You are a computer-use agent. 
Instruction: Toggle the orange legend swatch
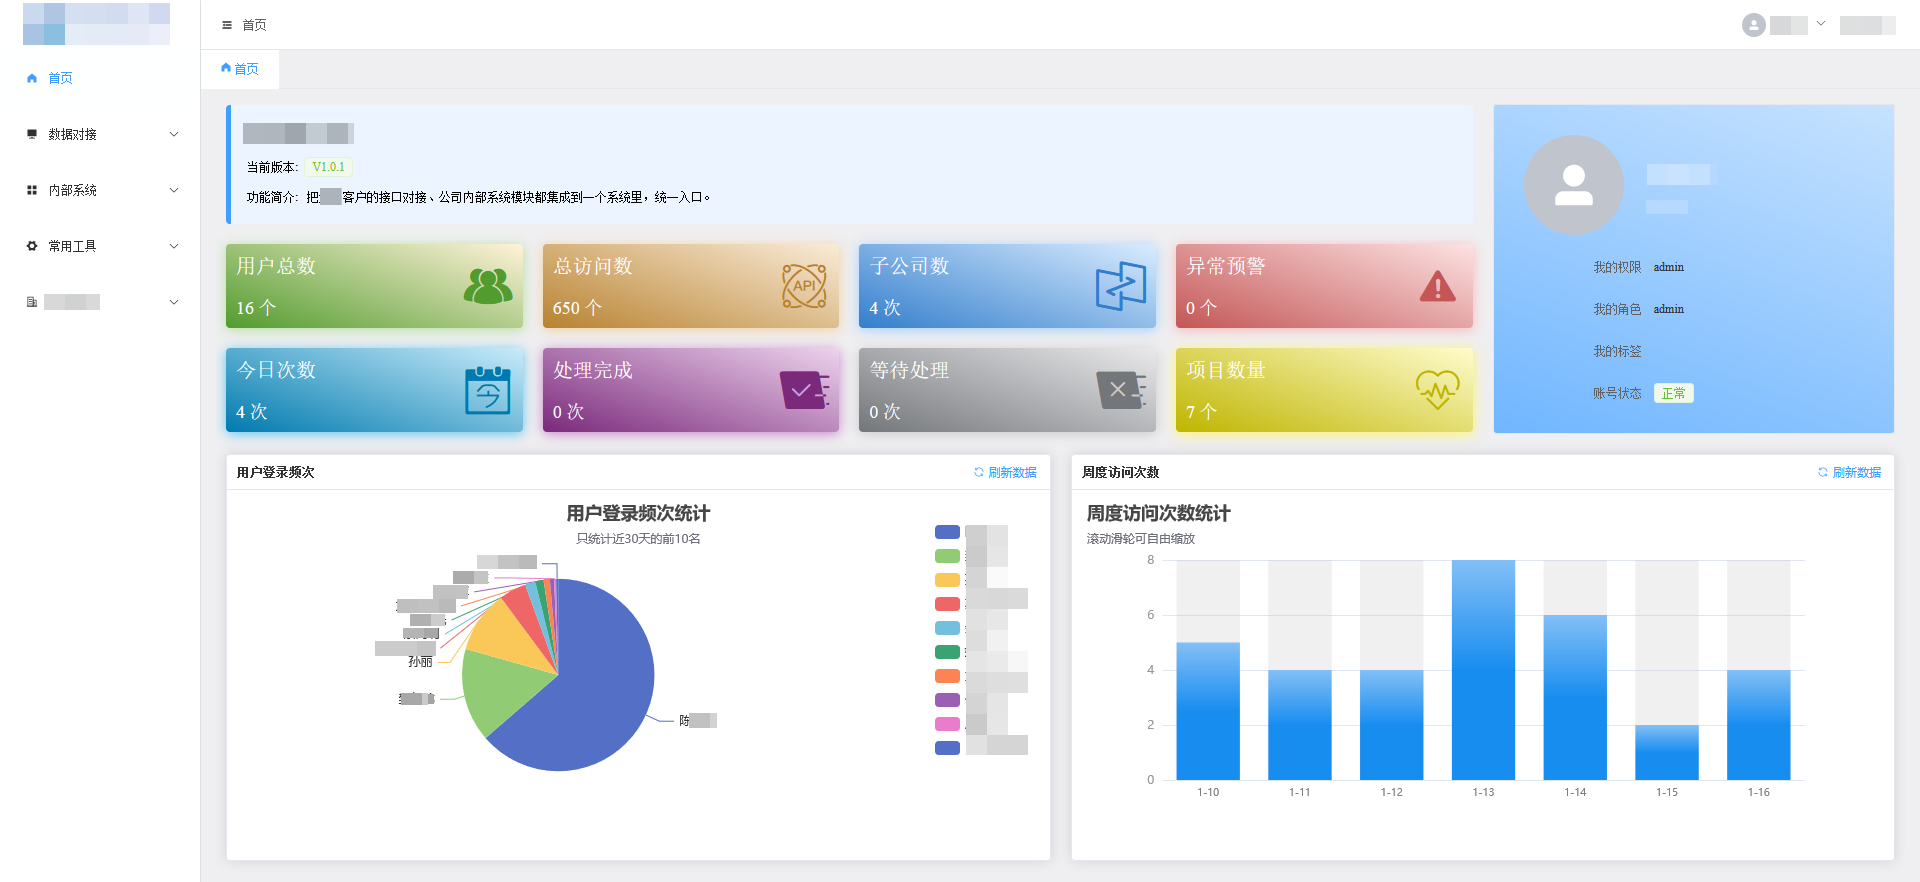coord(947,676)
